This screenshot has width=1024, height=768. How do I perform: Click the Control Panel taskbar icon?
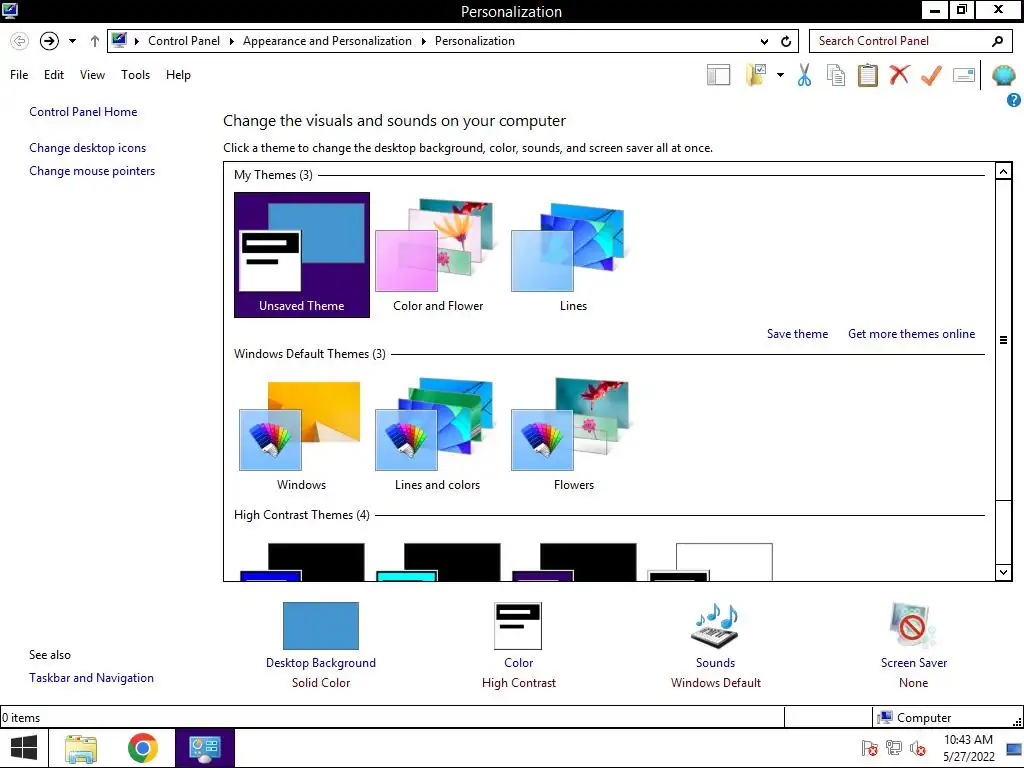[x=204, y=748]
